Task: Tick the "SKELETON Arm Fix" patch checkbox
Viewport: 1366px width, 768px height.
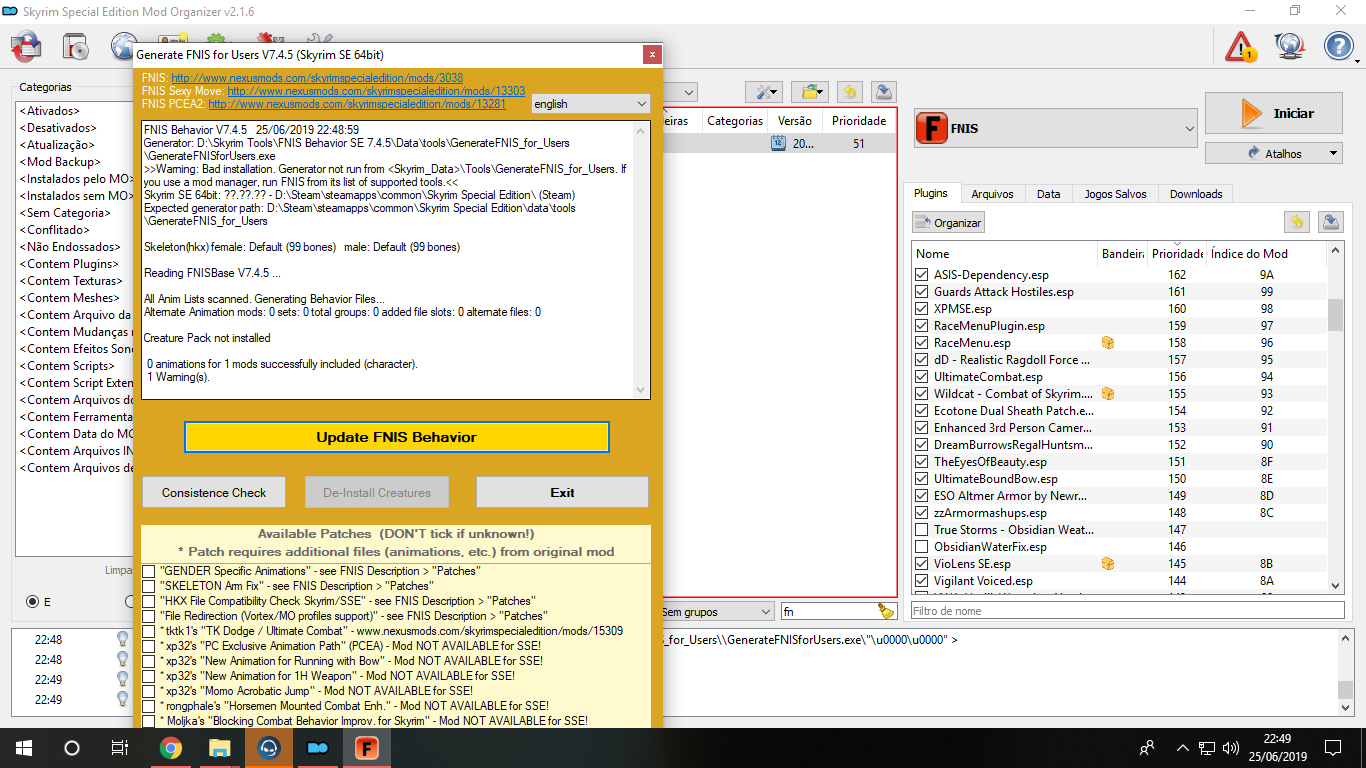Action: [x=149, y=586]
